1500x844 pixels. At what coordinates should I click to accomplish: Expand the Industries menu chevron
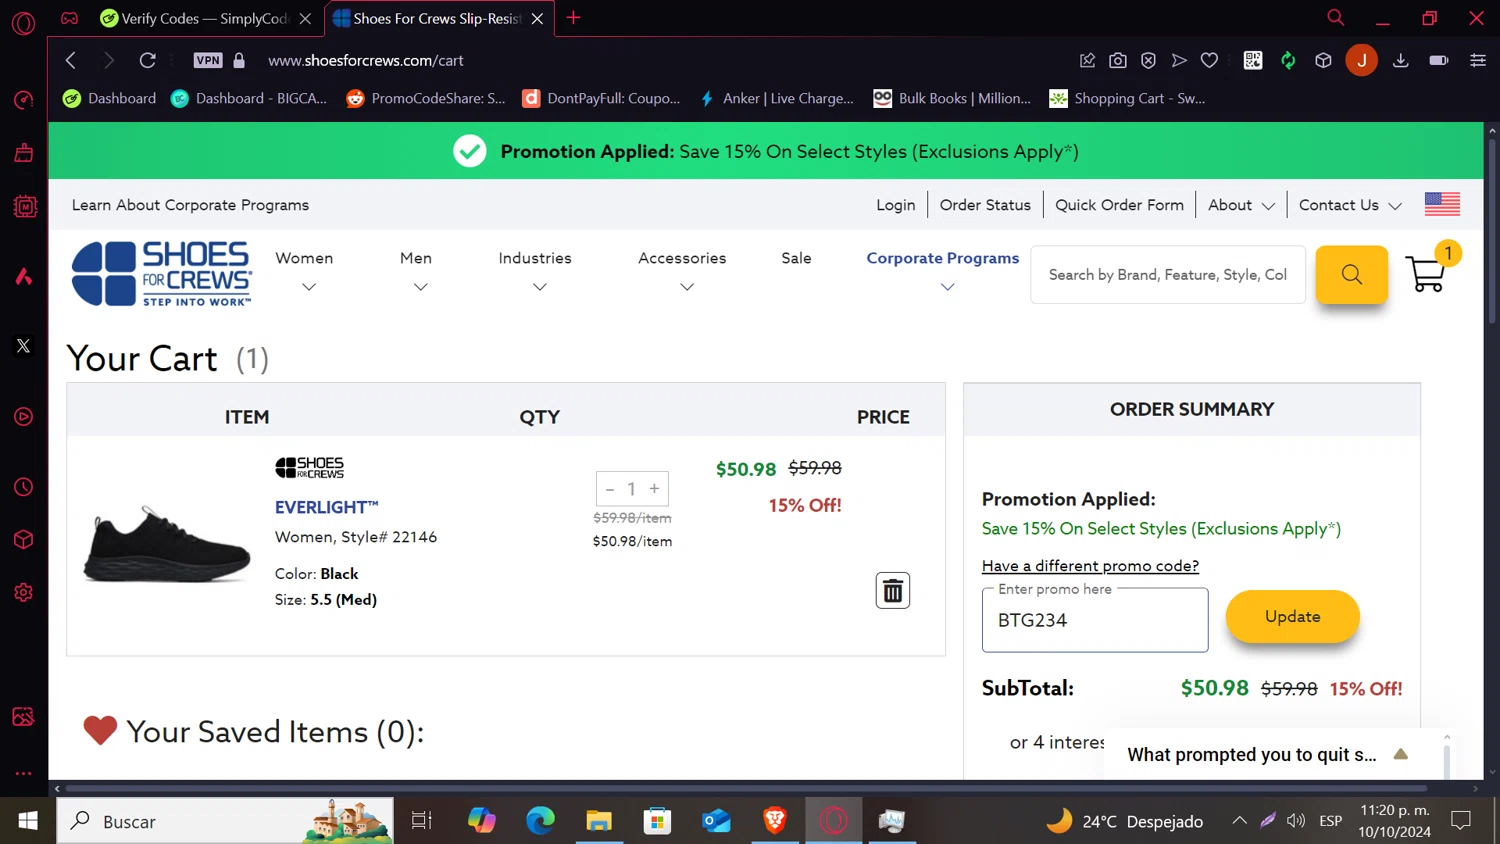(x=540, y=287)
